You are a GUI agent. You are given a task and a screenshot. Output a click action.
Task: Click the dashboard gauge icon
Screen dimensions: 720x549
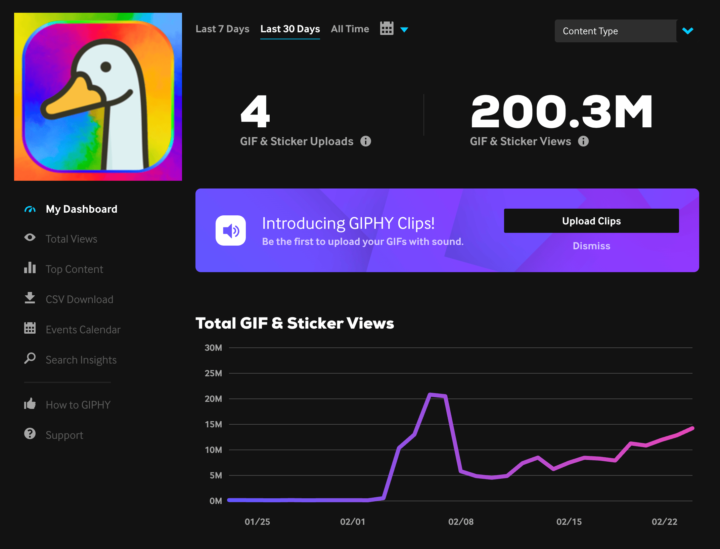tap(29, 209)
